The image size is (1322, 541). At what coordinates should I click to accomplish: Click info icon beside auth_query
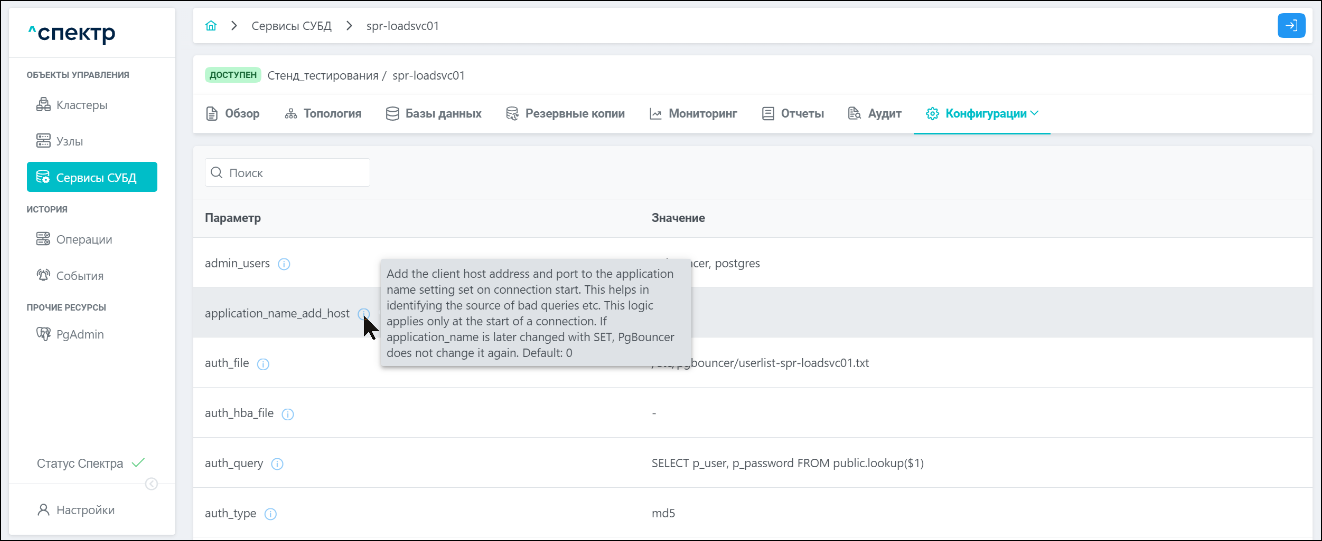click(x=277, y=464)
